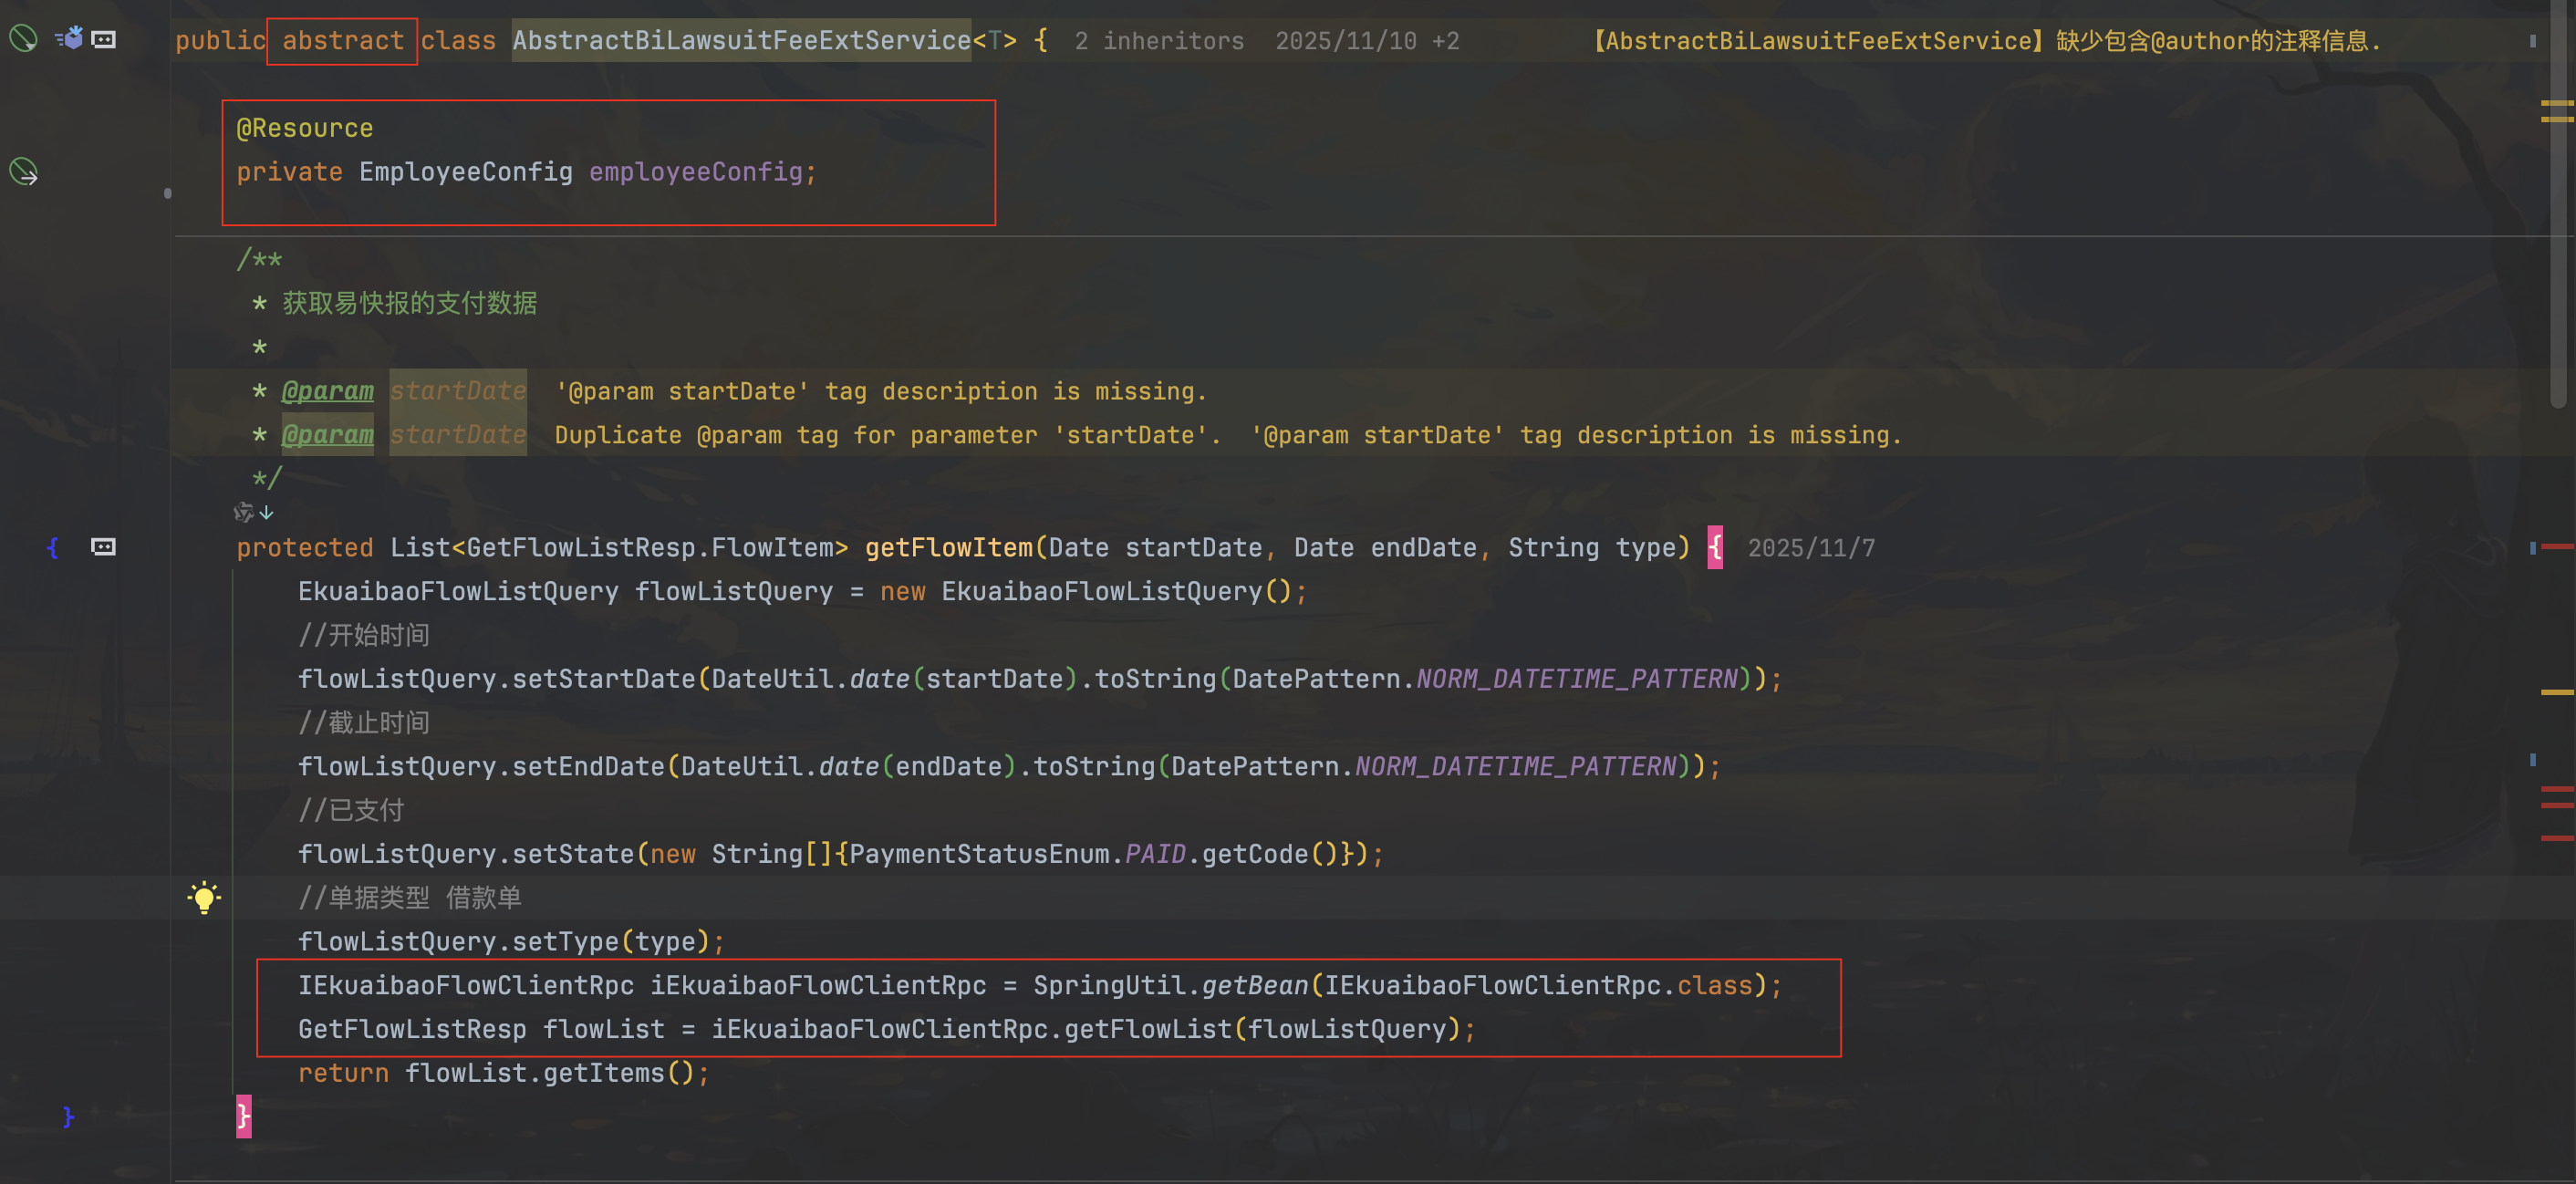Click the Spring injection icon beside employeeConfig field

point(23,172)
